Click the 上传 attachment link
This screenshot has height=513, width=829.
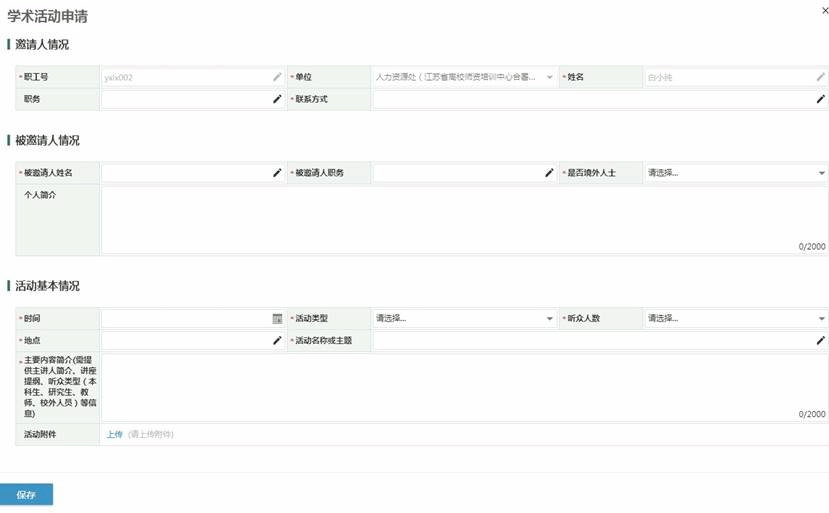pyautogui.click(x=114, y=434)
